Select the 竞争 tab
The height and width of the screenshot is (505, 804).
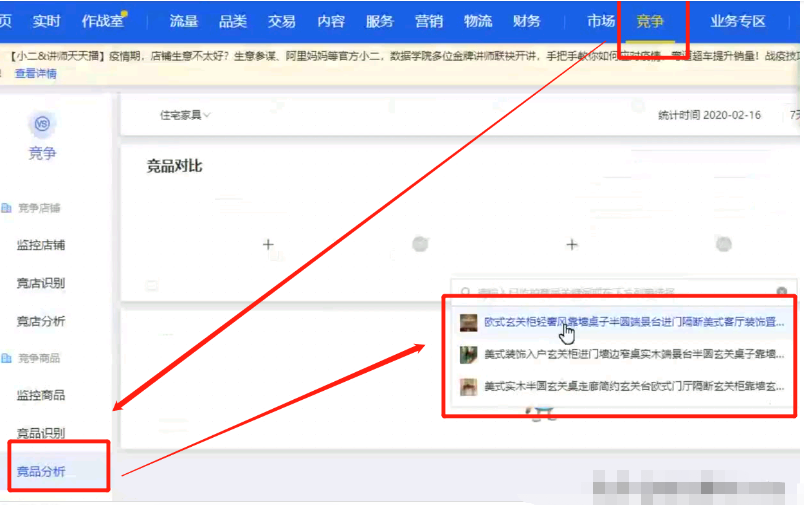pos(650,21)
